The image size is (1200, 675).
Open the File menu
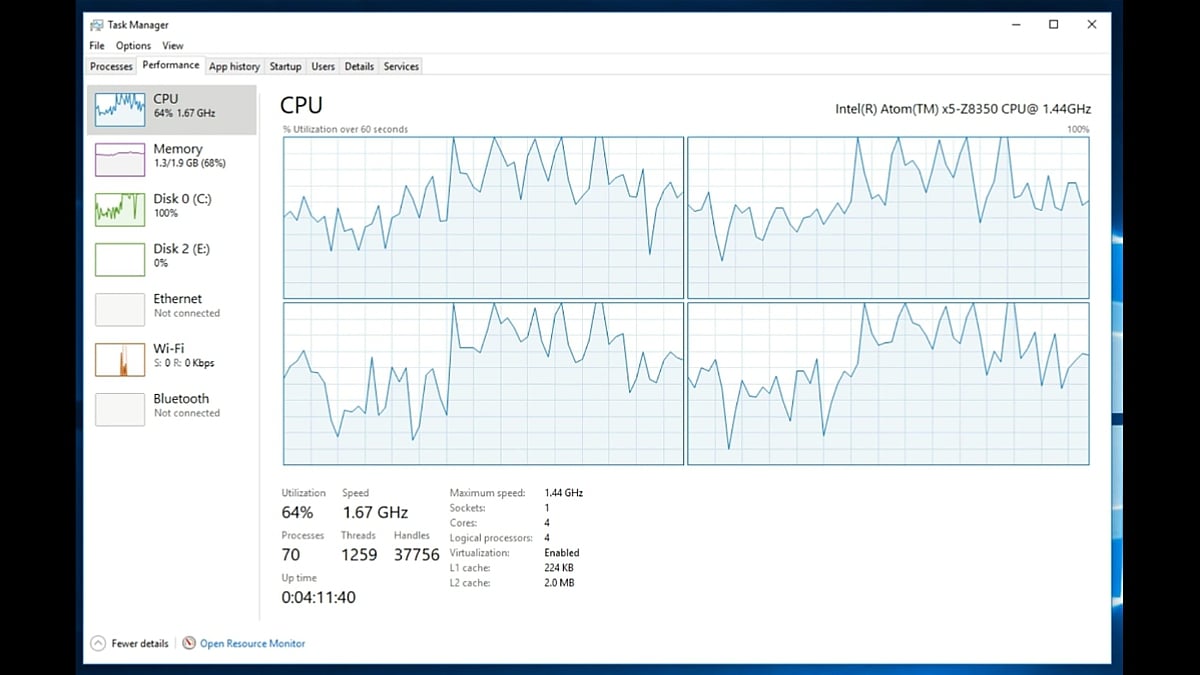96,45
